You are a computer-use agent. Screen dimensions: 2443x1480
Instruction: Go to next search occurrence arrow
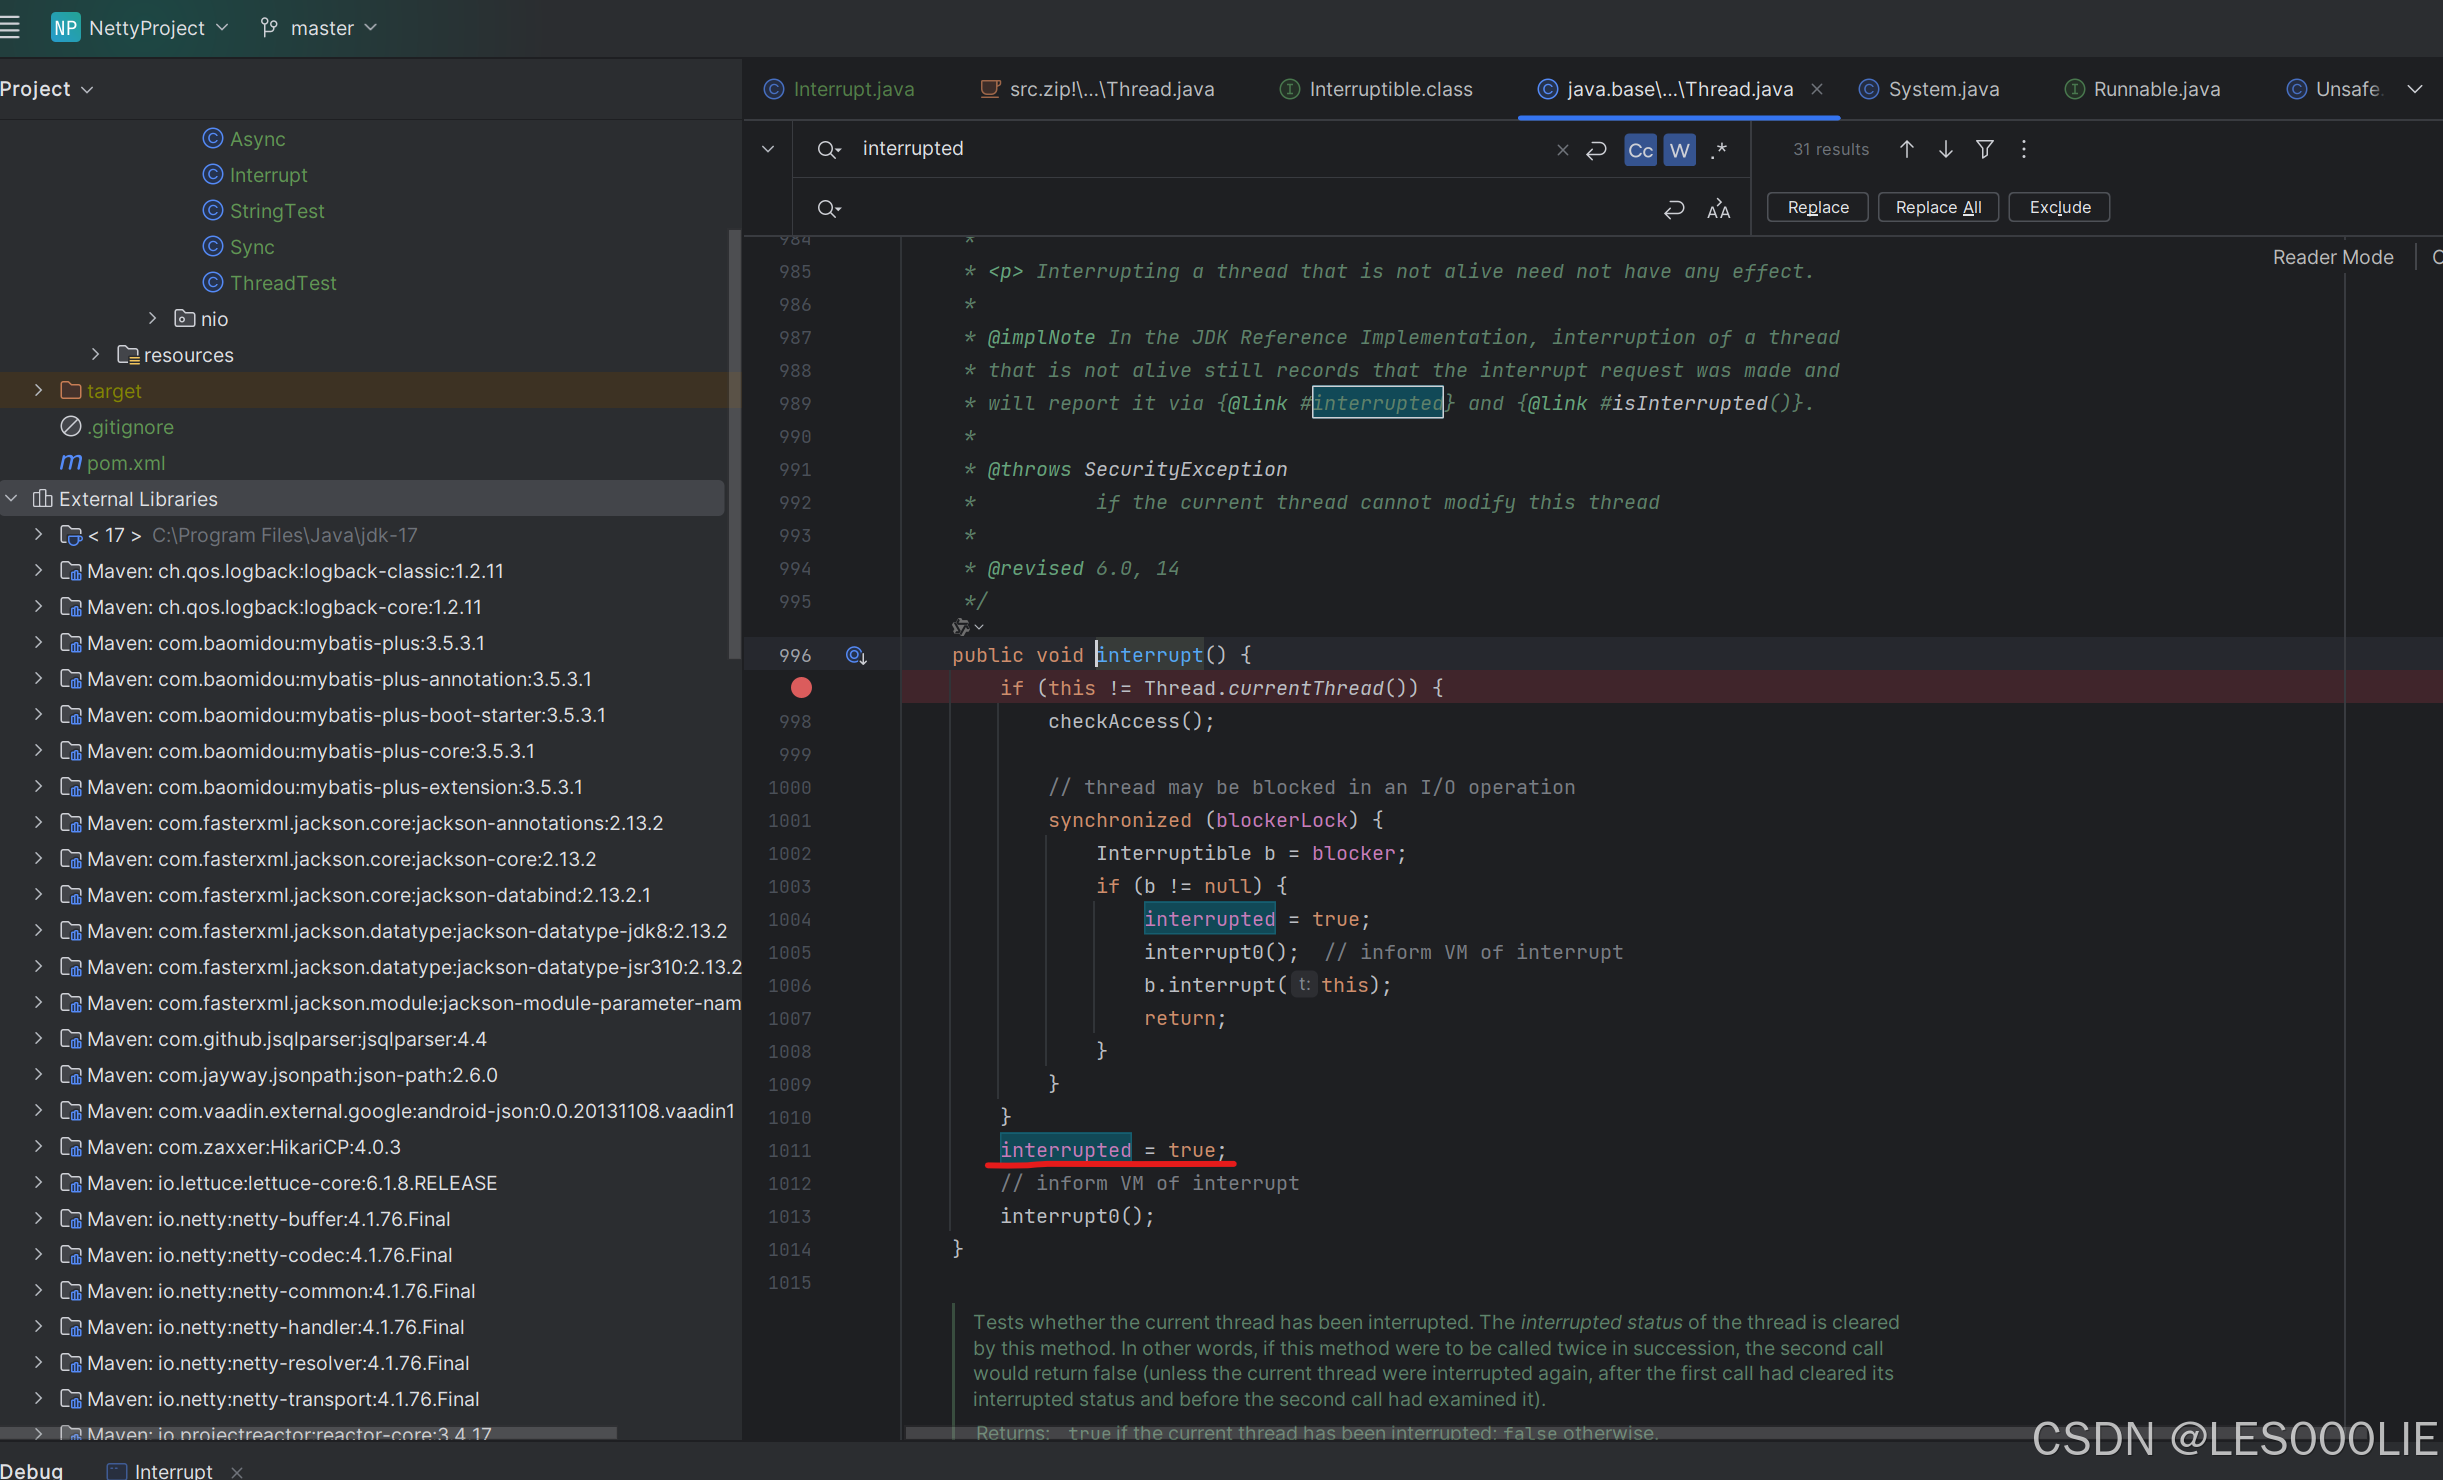click(x=1945, y=149)
